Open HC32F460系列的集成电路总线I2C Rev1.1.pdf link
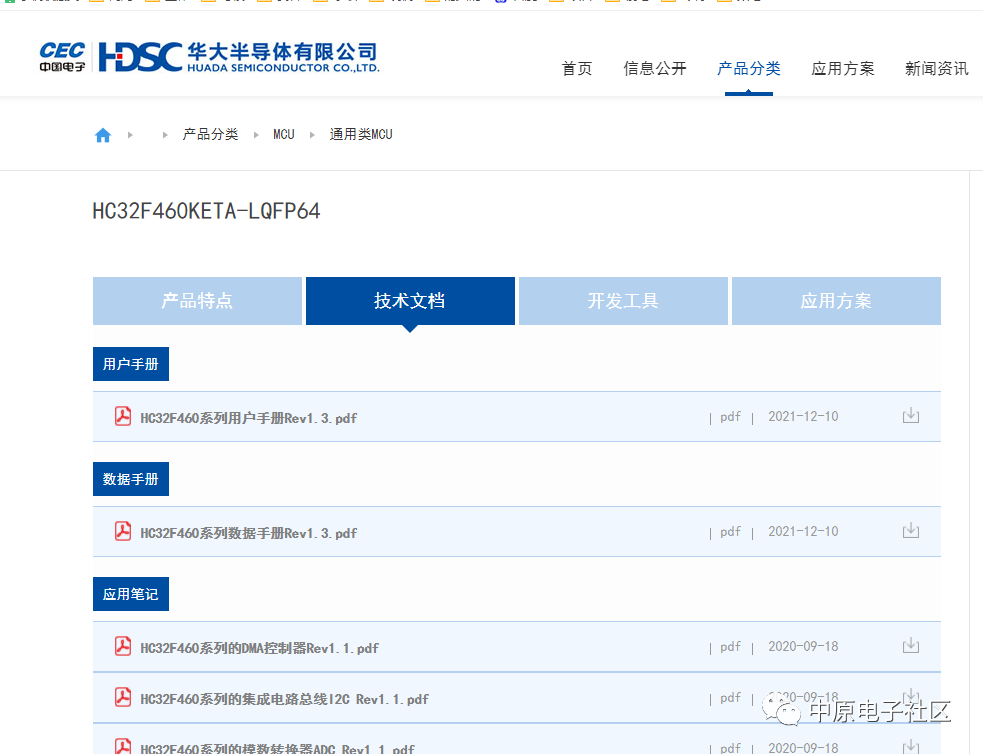This screenshot has width=983, height=754. pos(285,699)
